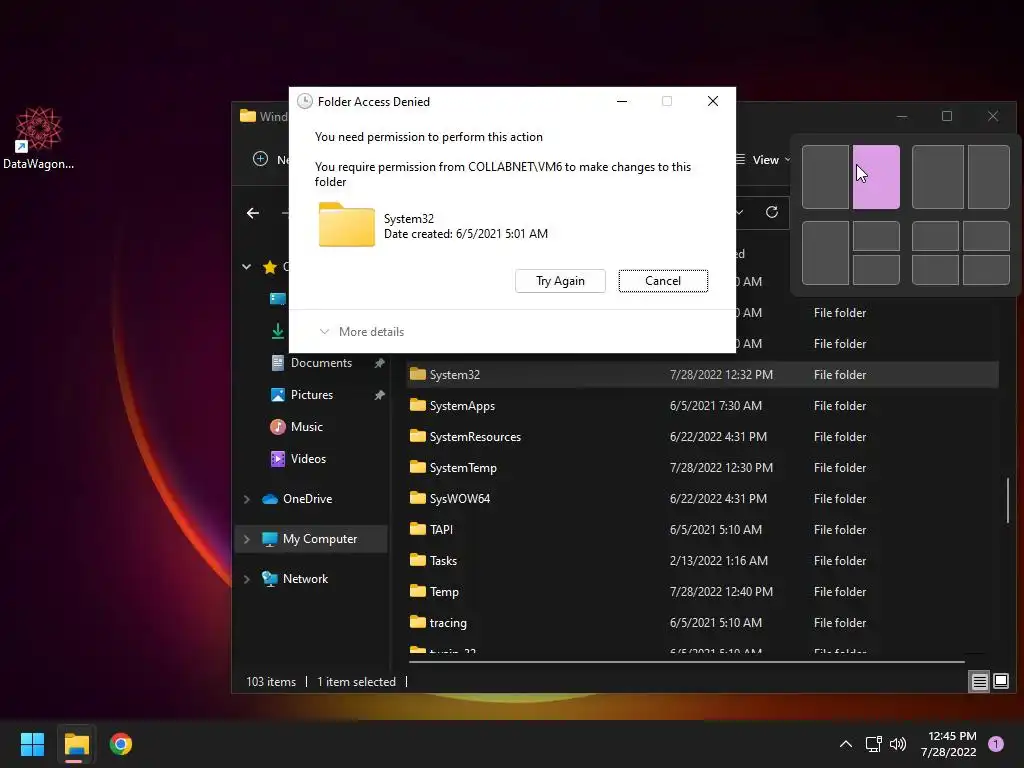Open Pictures in the navigation pane
Viewport: 1024px width, 768px height.
(x=312, y=395)
